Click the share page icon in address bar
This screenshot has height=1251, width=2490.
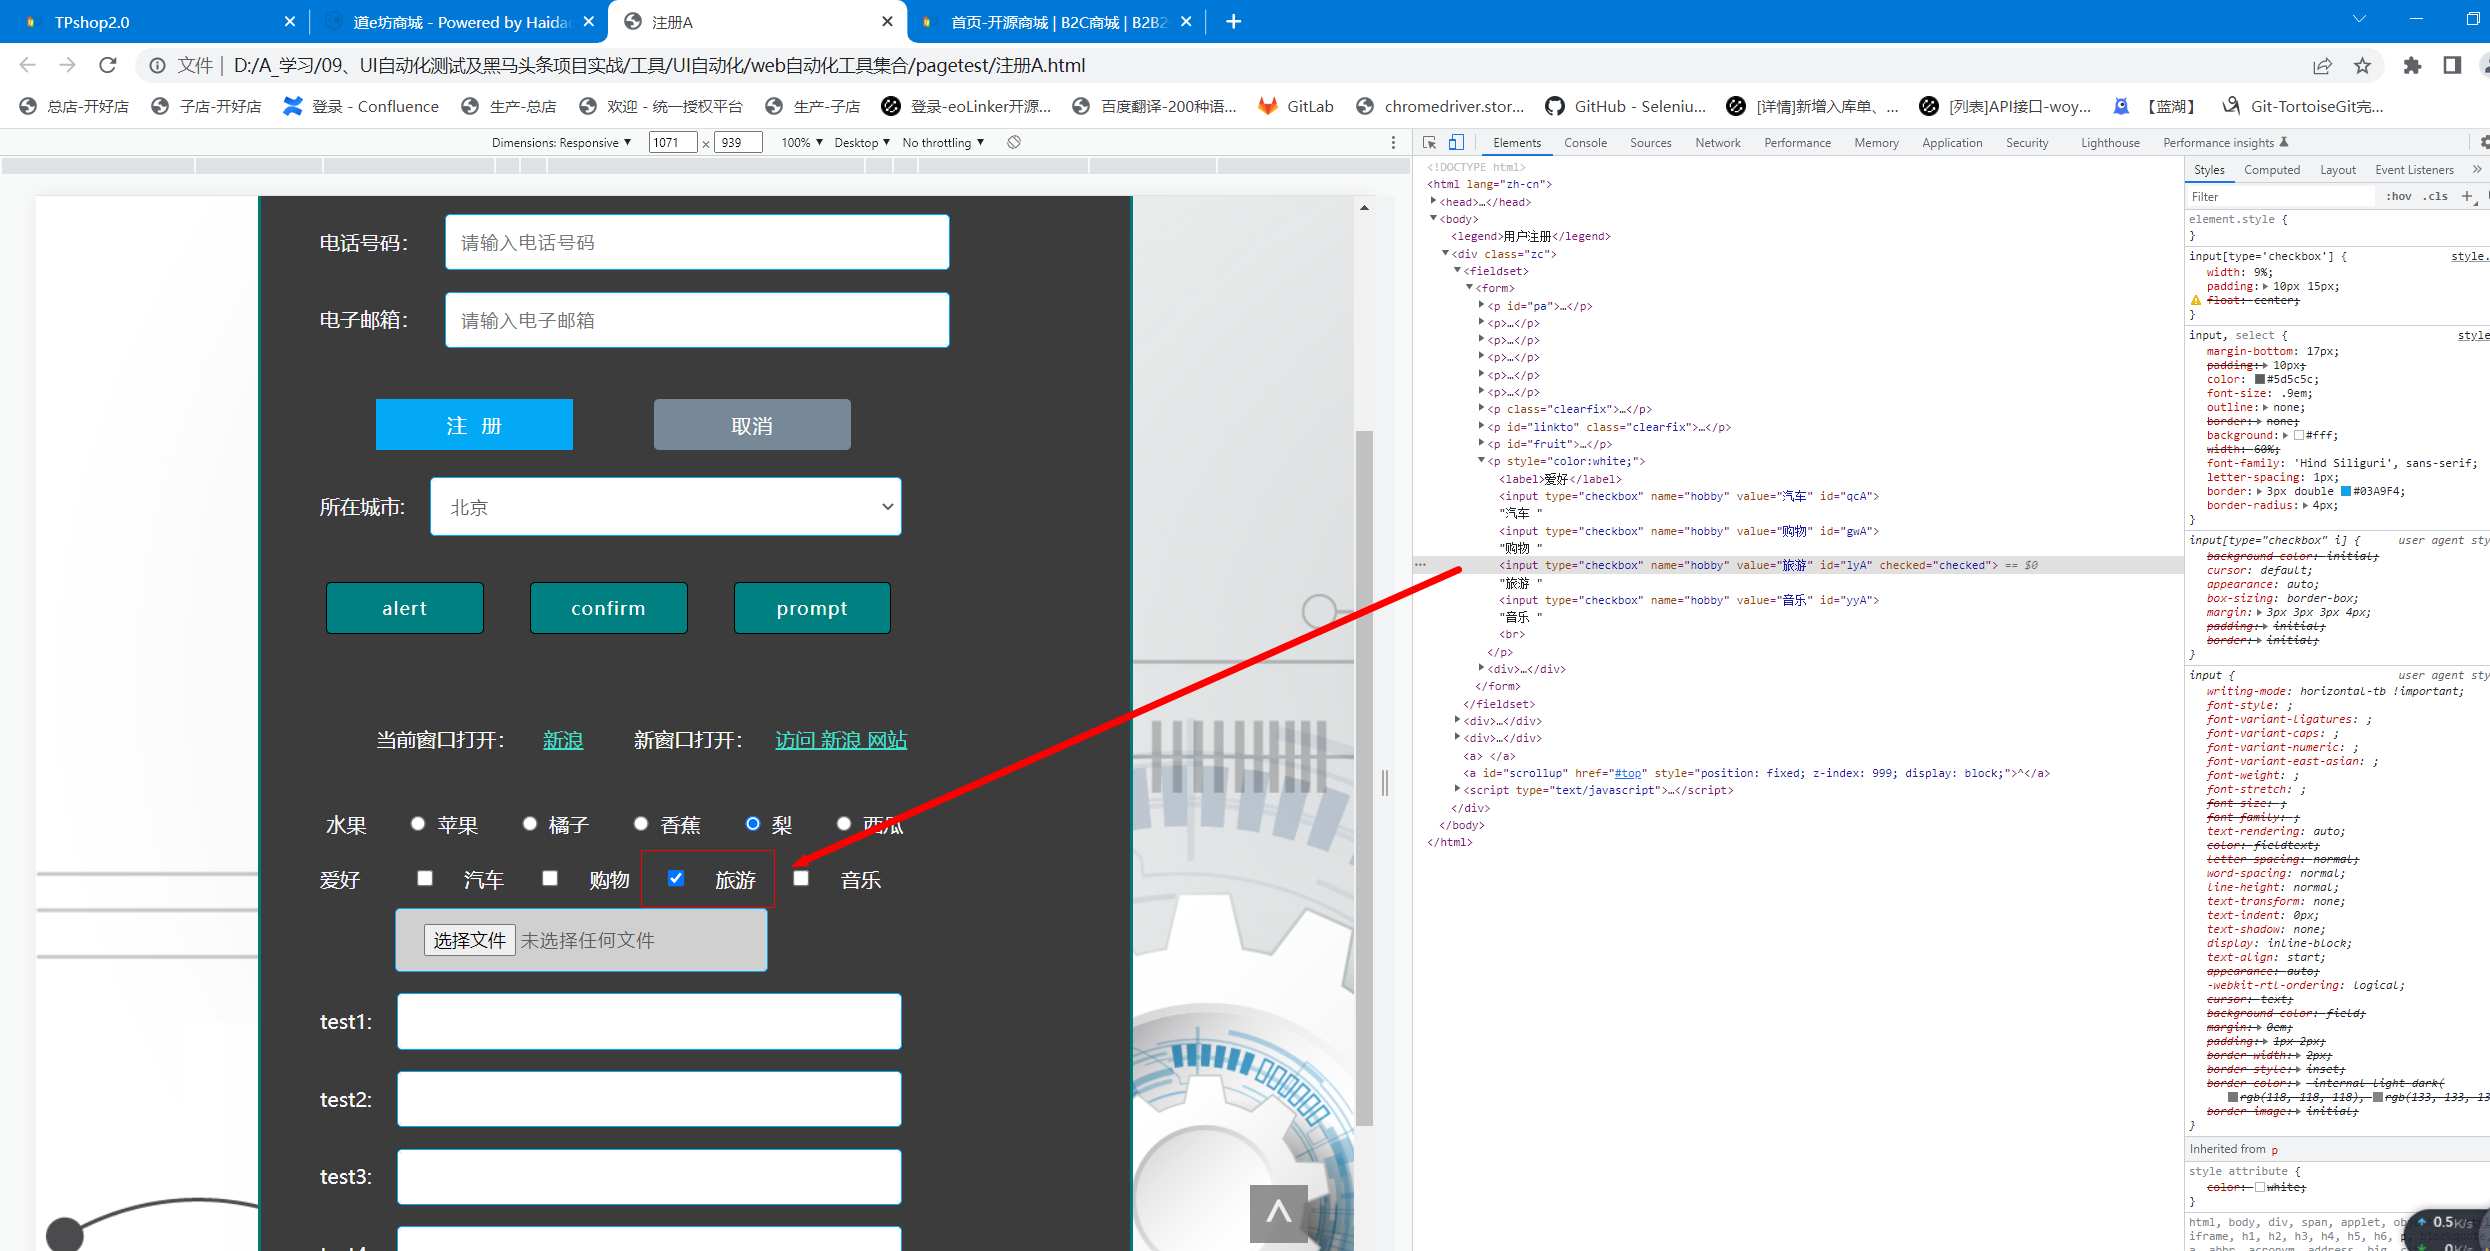coord(2322,66)
